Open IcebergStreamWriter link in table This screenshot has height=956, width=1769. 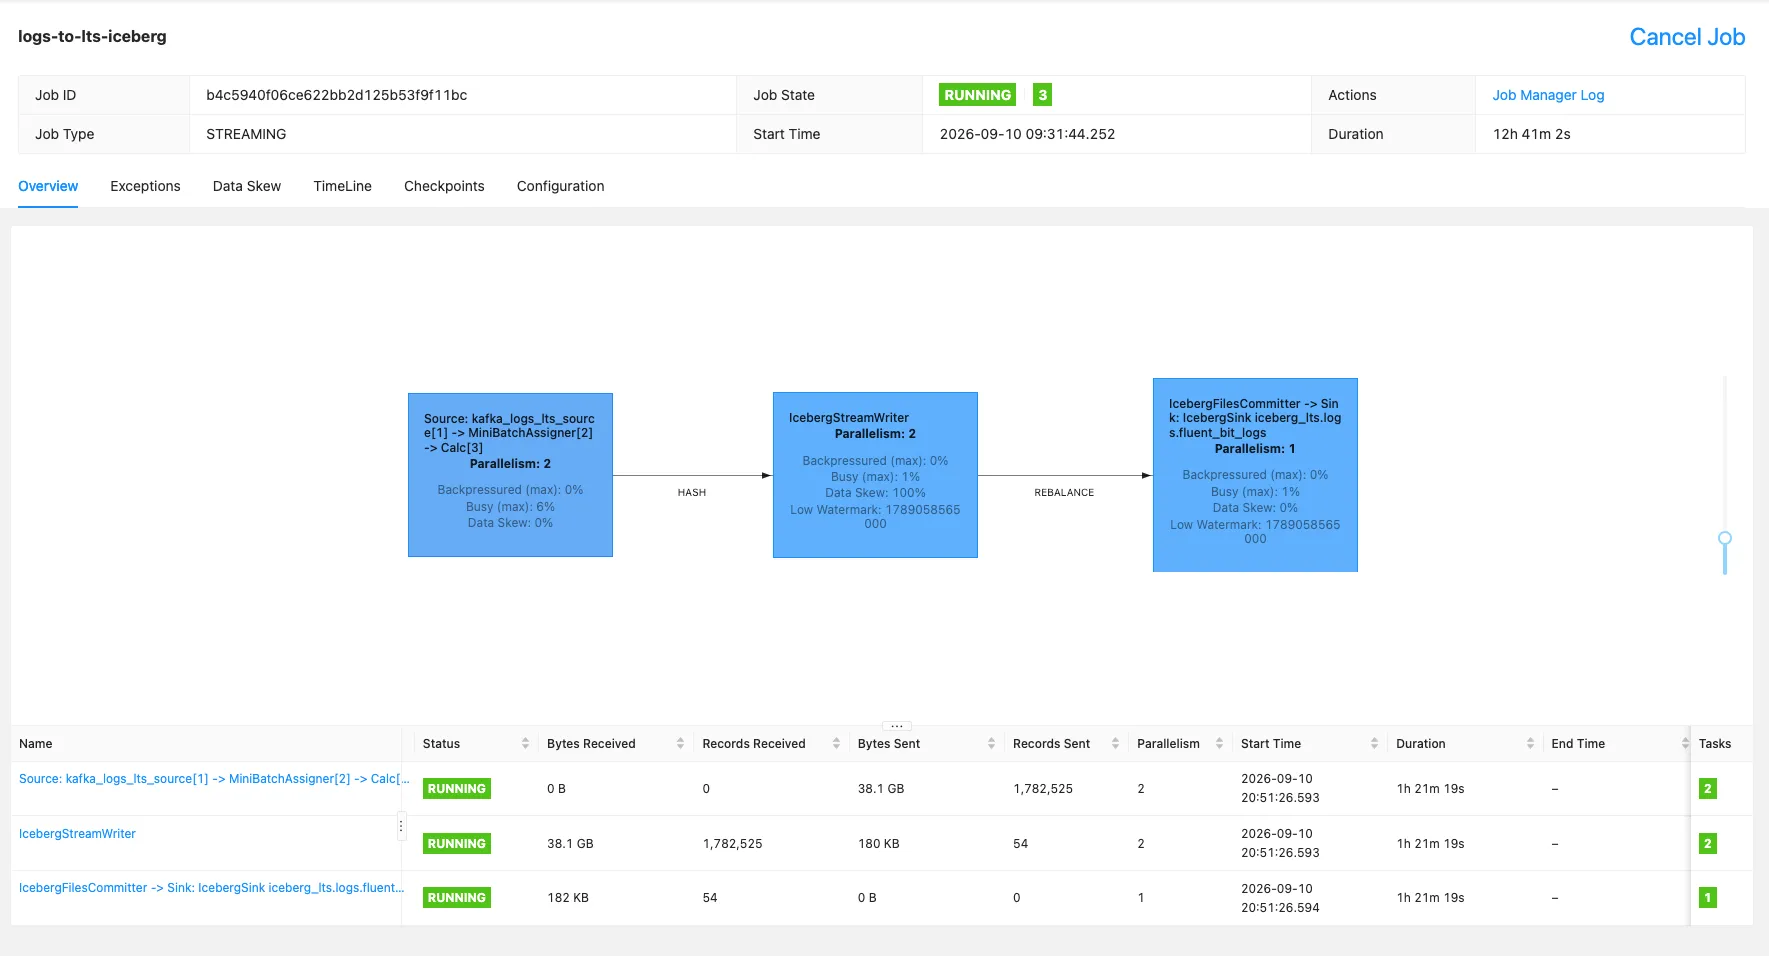point(77,834)
